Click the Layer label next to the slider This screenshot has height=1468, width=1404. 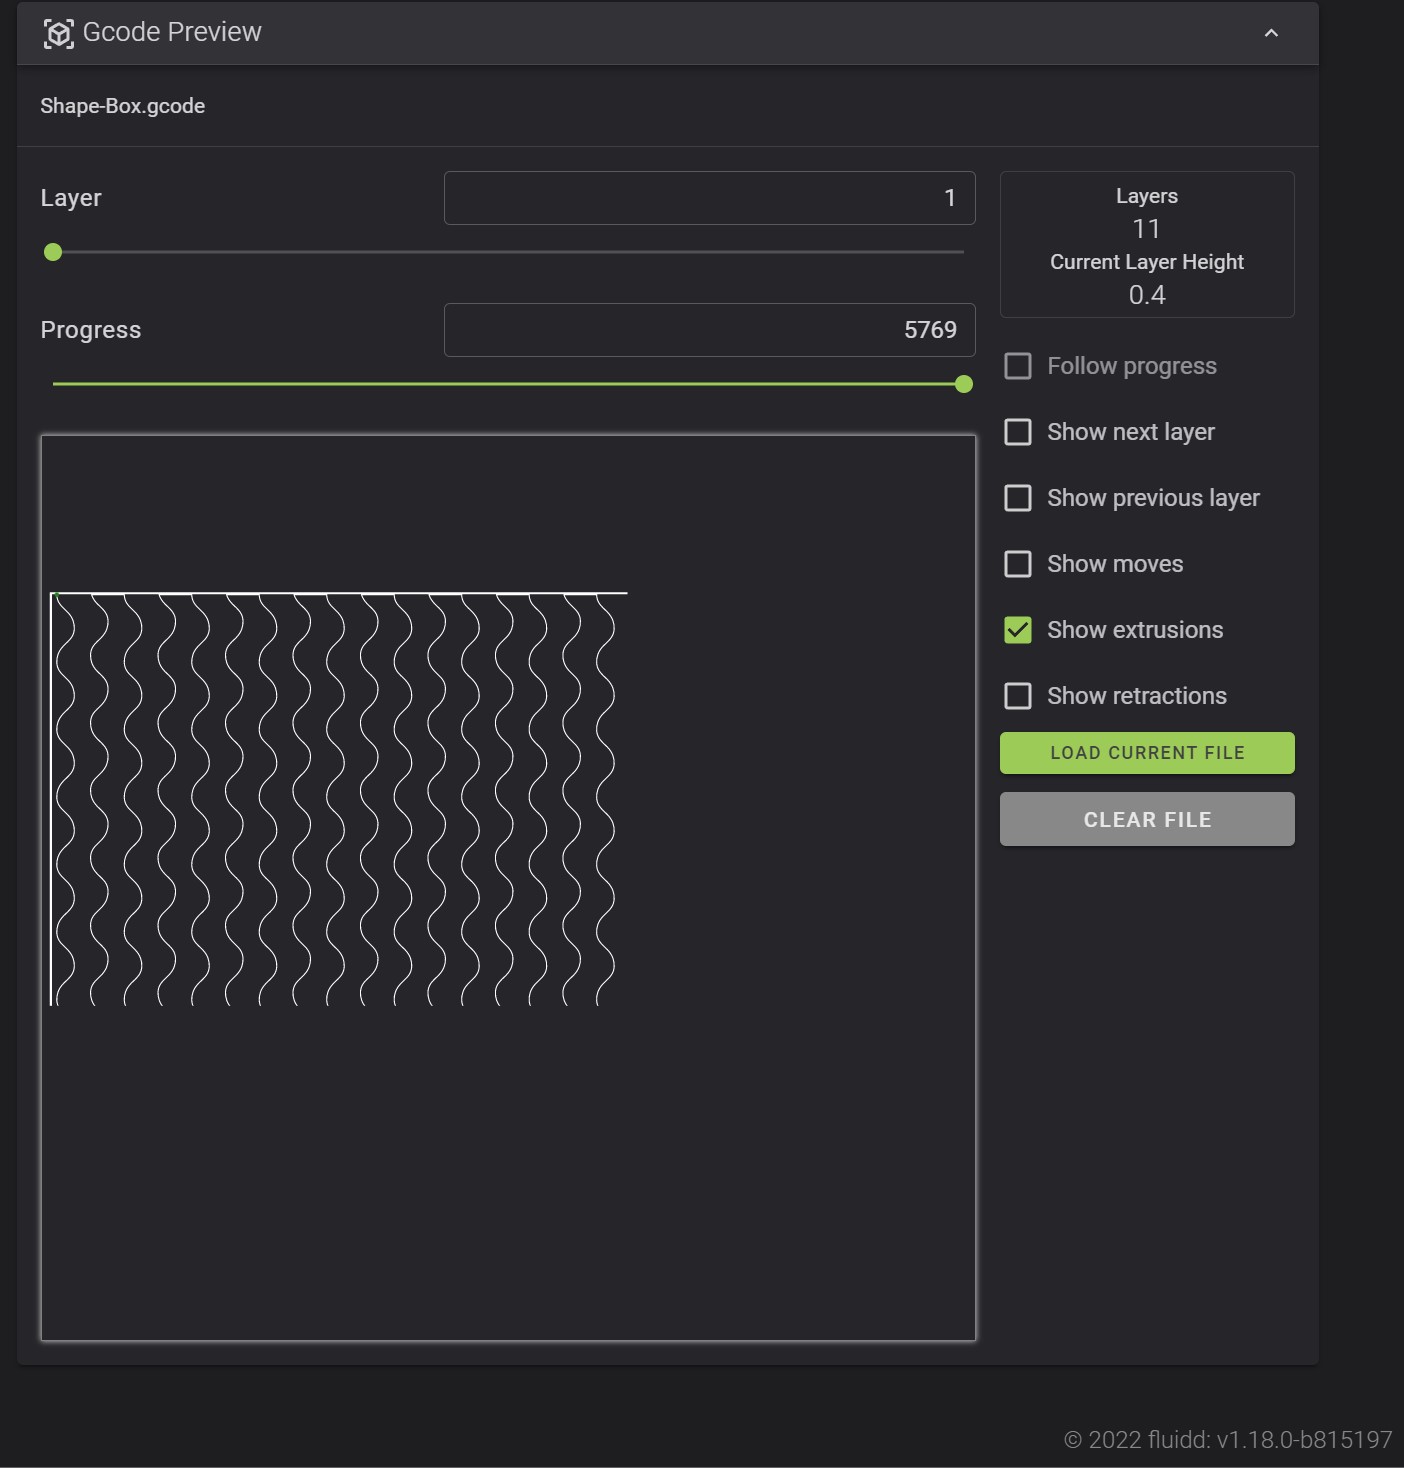pos(70,198)
